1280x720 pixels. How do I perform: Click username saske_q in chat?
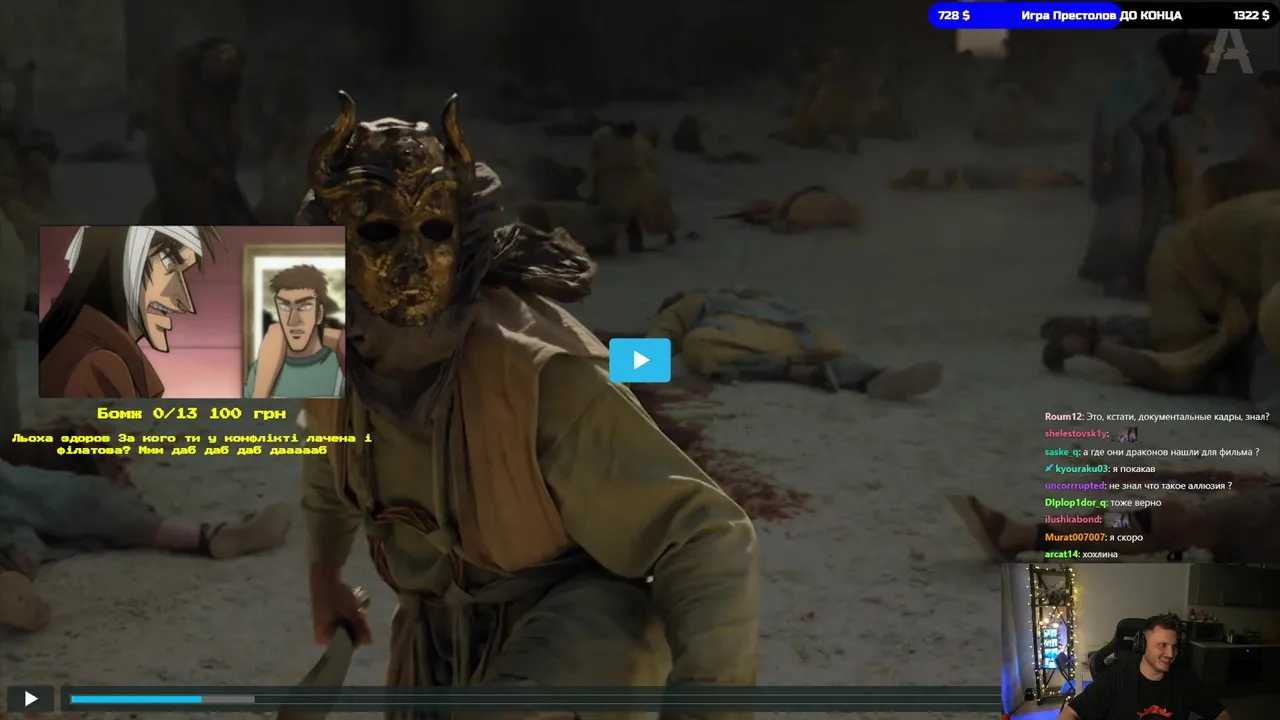(1062, 452)
